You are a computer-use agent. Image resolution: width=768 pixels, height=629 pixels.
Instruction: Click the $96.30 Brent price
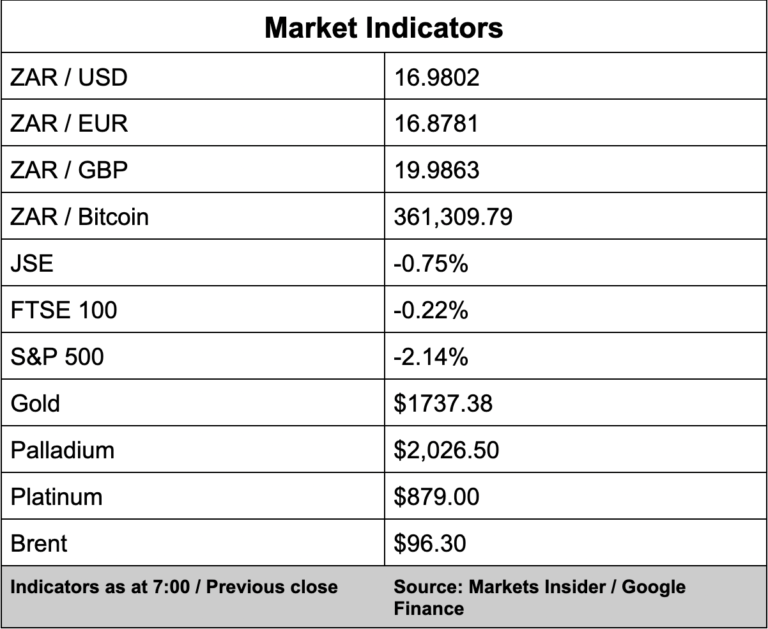430,544
